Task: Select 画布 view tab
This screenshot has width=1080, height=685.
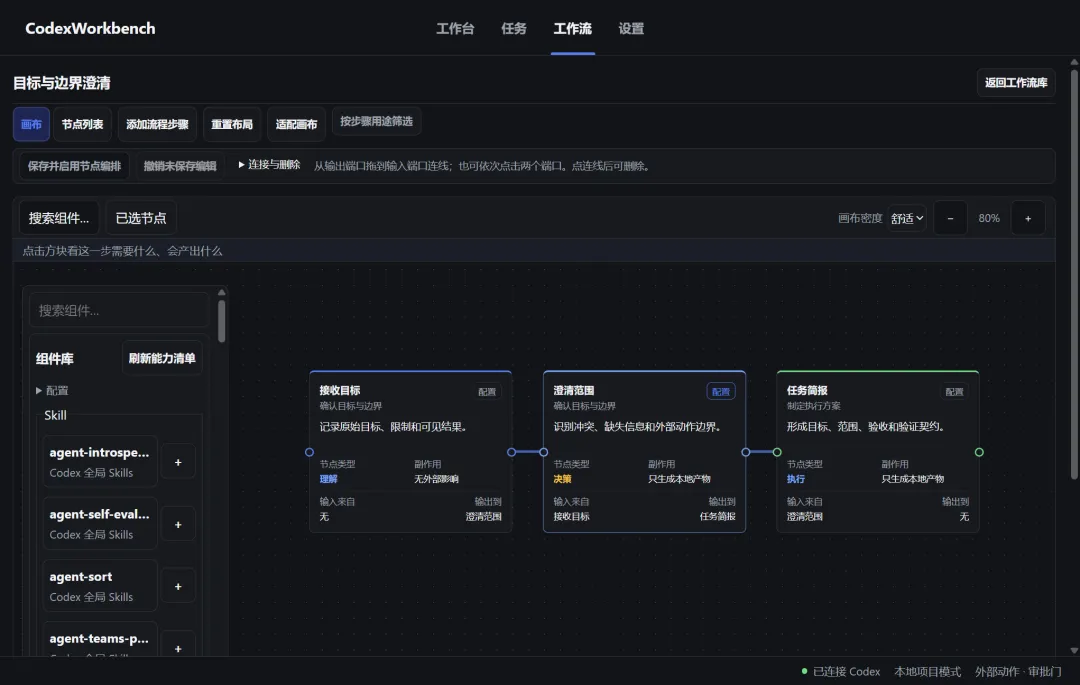Action: pos(31,124)
